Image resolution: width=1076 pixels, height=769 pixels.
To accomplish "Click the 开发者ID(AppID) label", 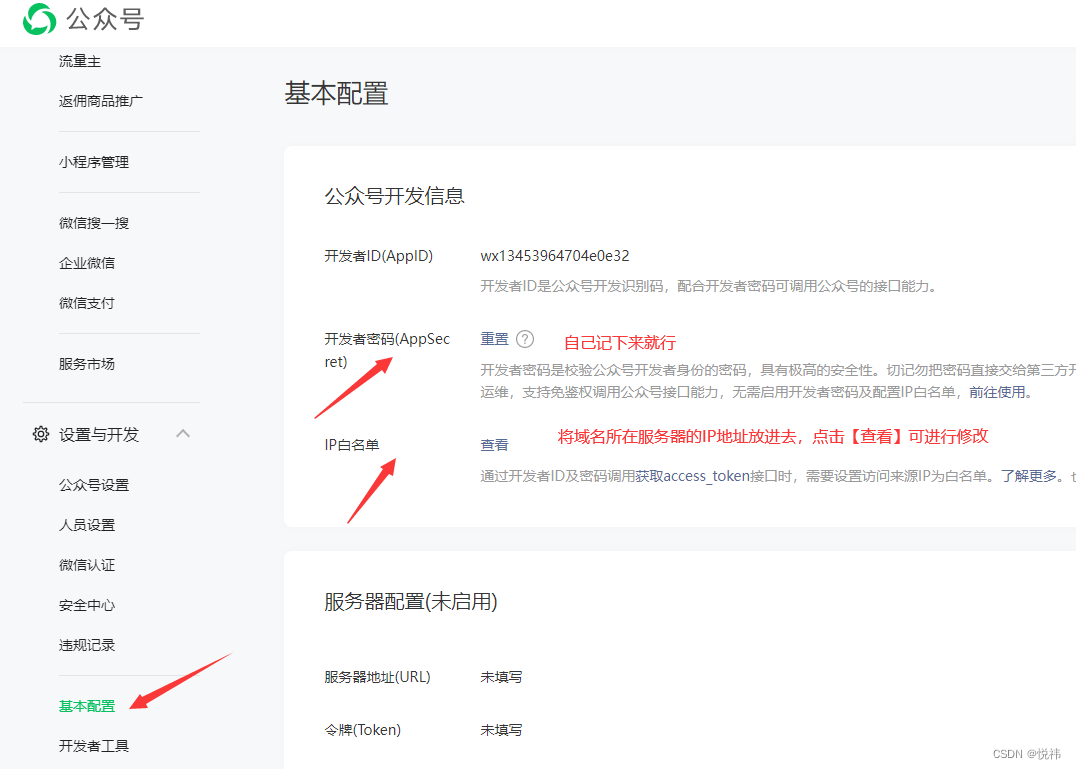I will tap(379, 256).
